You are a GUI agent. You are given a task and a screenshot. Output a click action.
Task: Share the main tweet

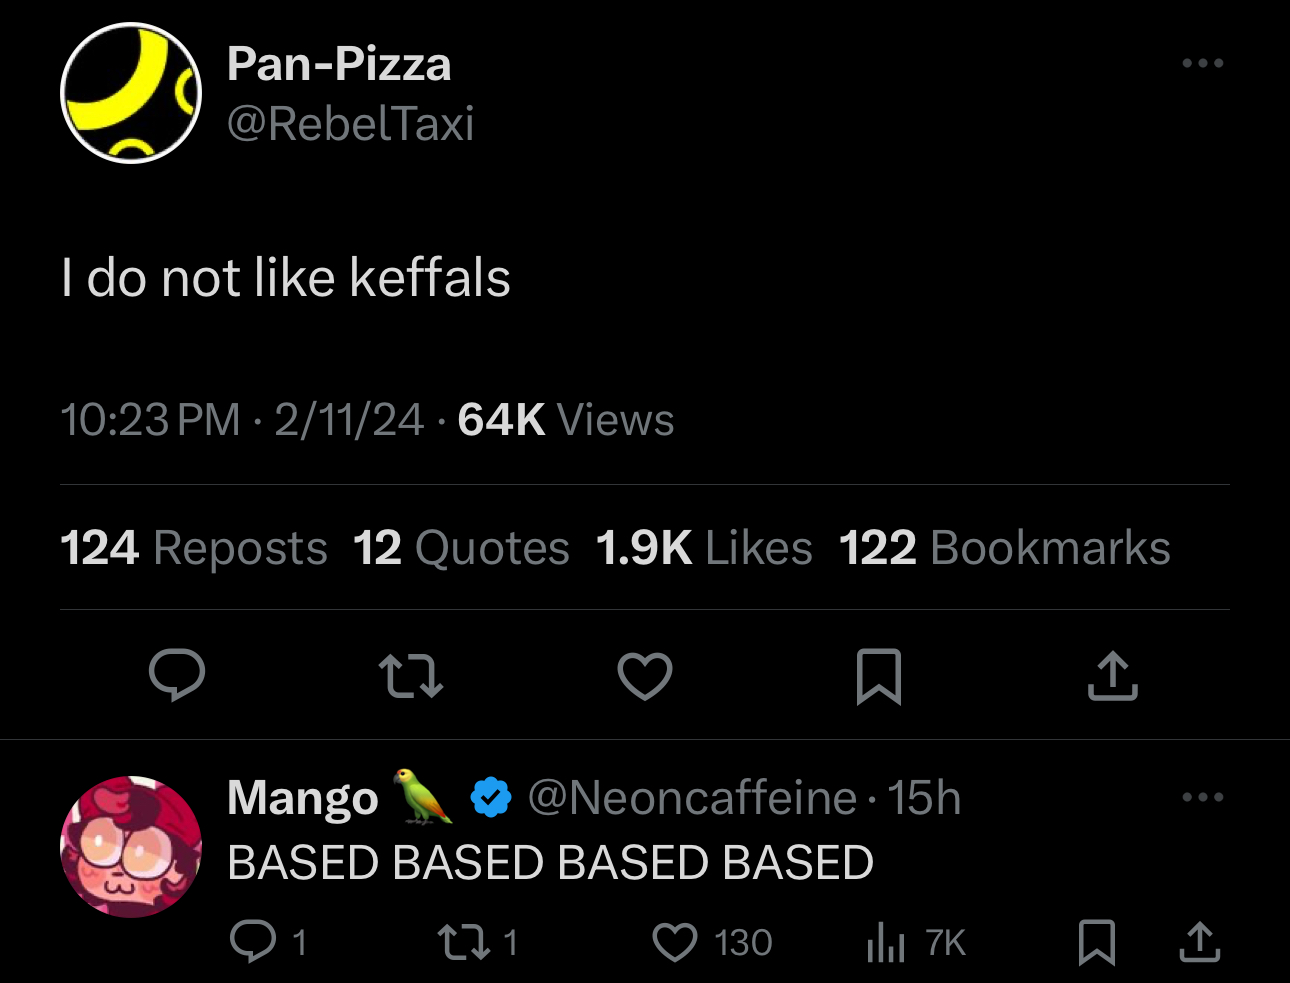pos(1112,676)
